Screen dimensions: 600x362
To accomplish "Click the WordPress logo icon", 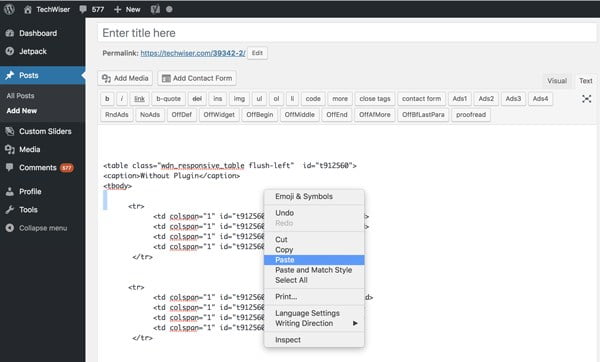I will coord(9,9).
